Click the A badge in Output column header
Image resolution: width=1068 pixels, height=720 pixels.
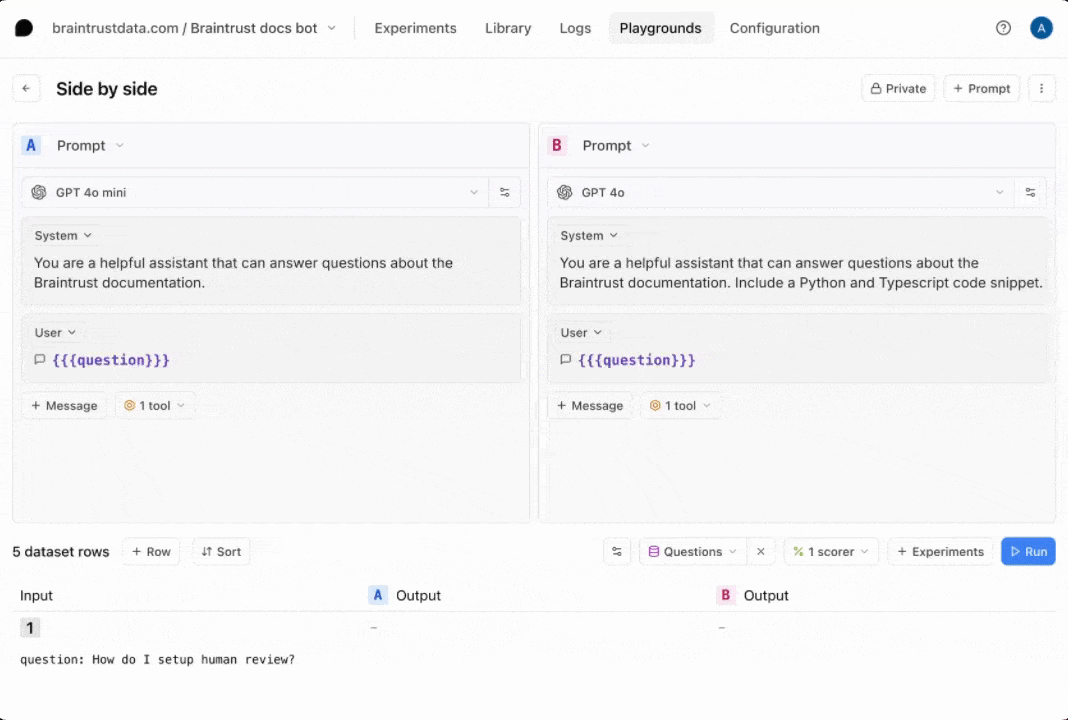(377, 595)
